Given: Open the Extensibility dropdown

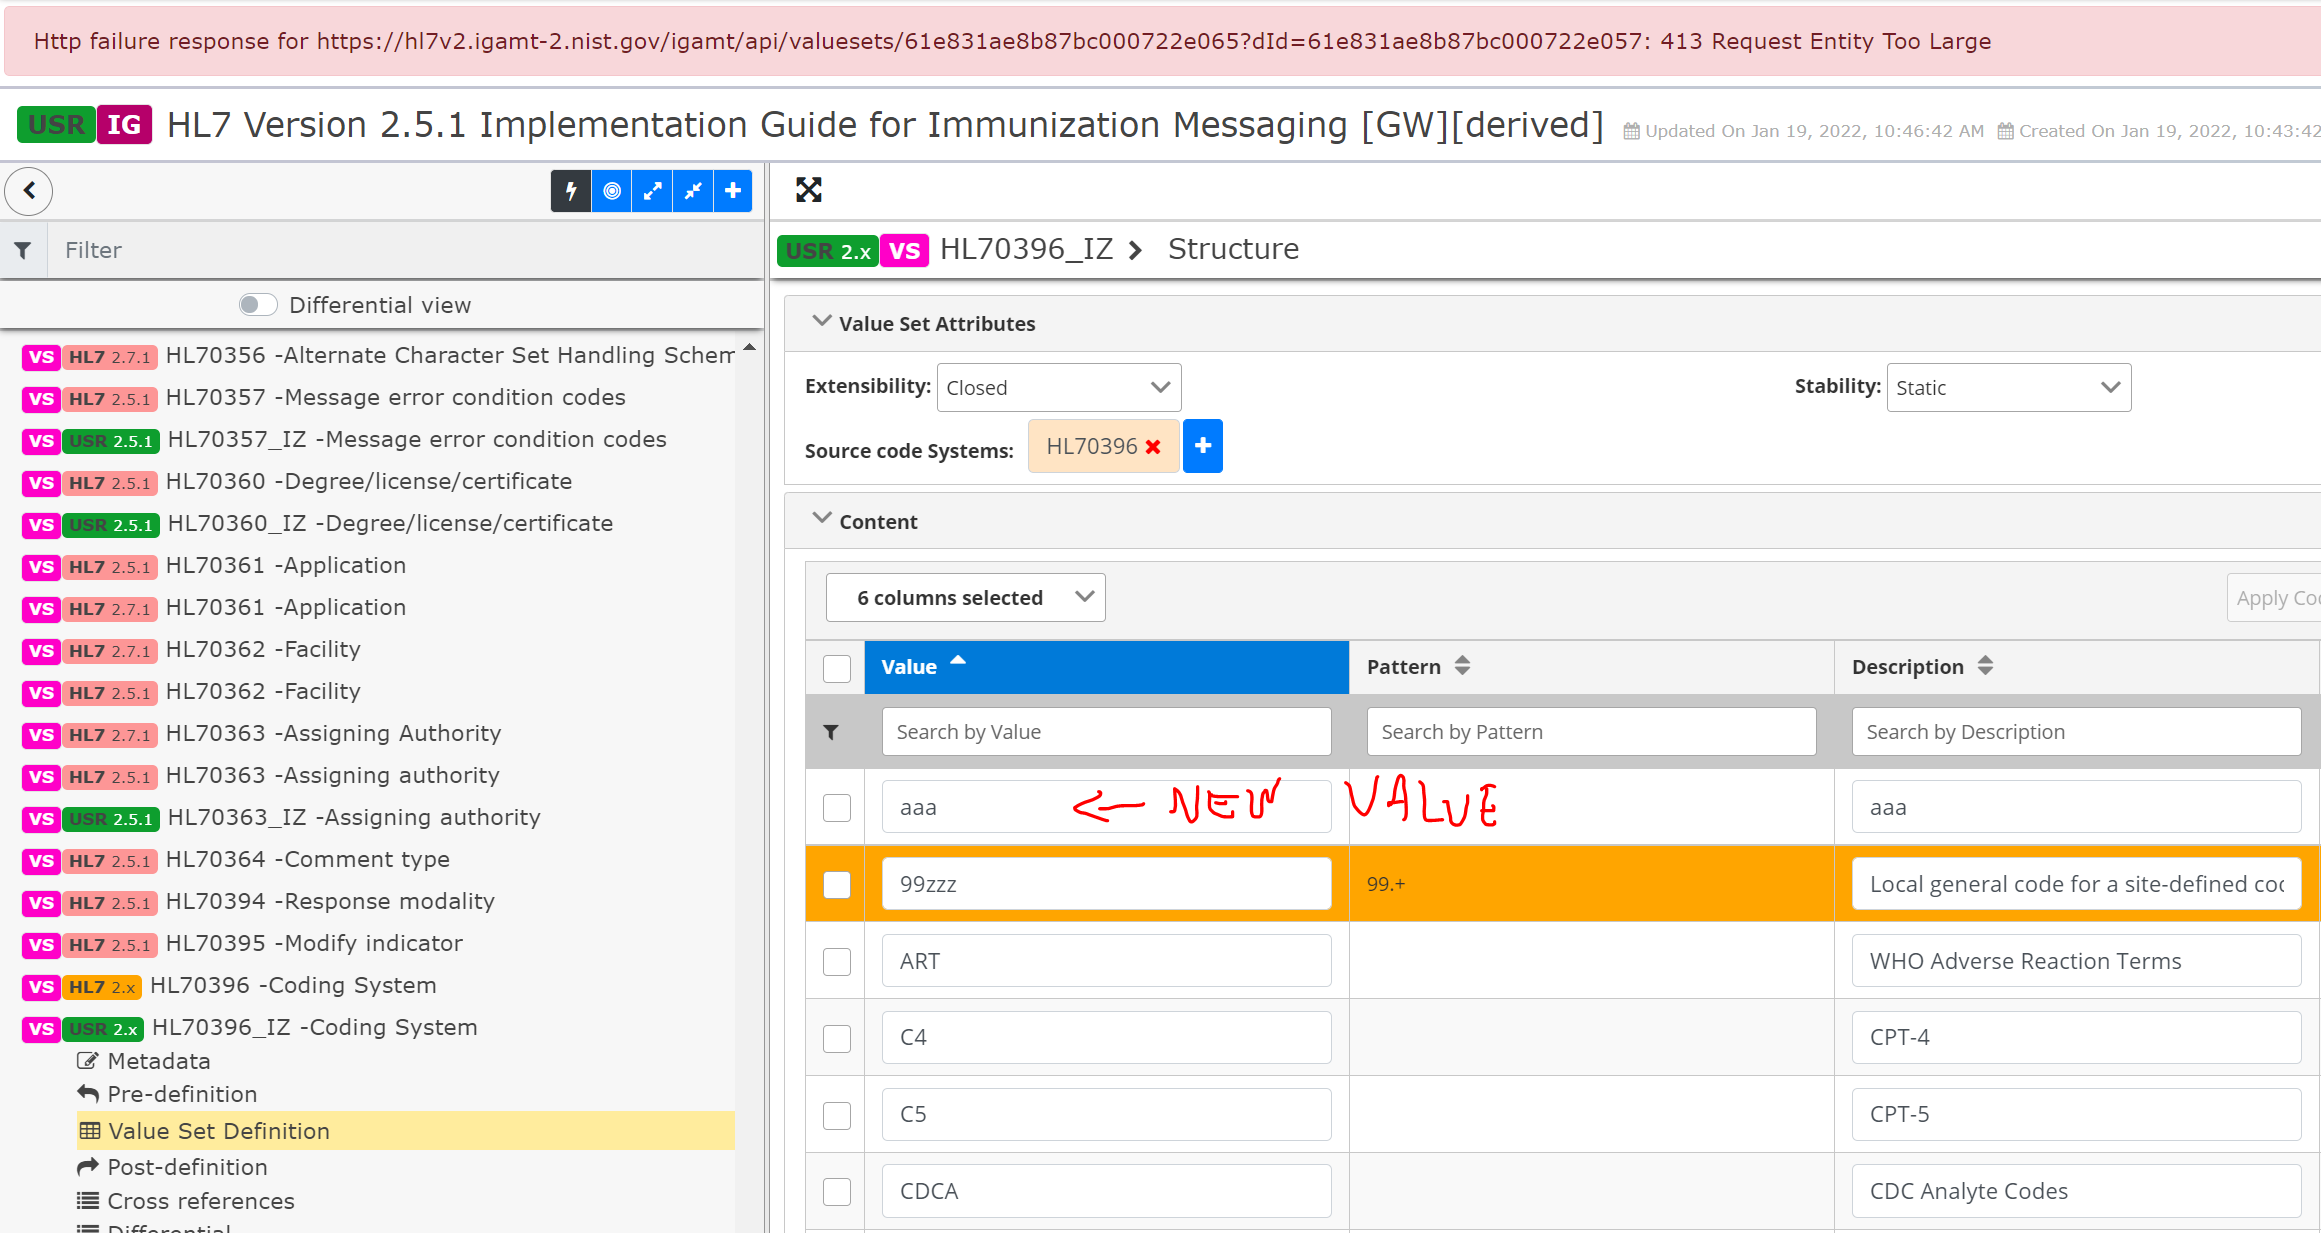Looking at the screenshot, I should click(1058, 388).
